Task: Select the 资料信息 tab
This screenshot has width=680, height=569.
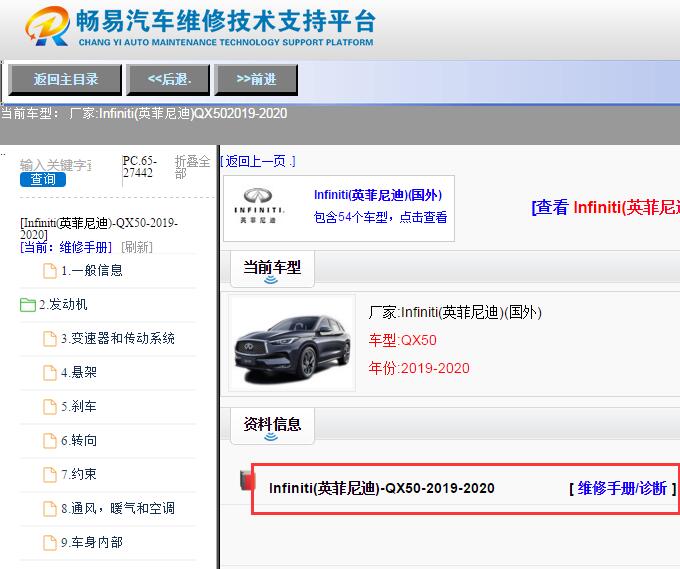Action: point(272,426)
